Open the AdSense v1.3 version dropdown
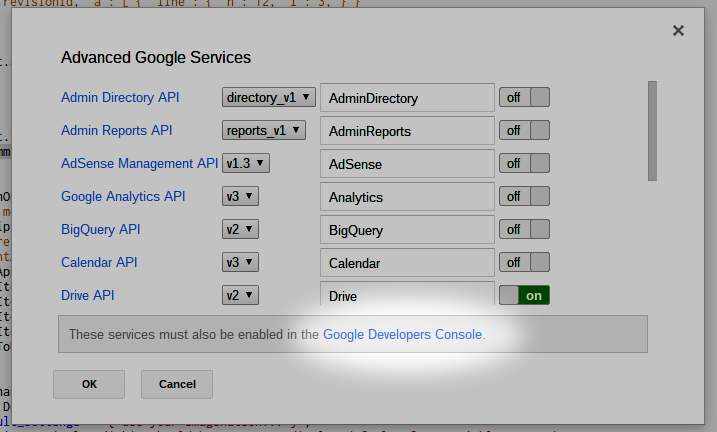This screenshot has width=717, height=432. (246, 163)
